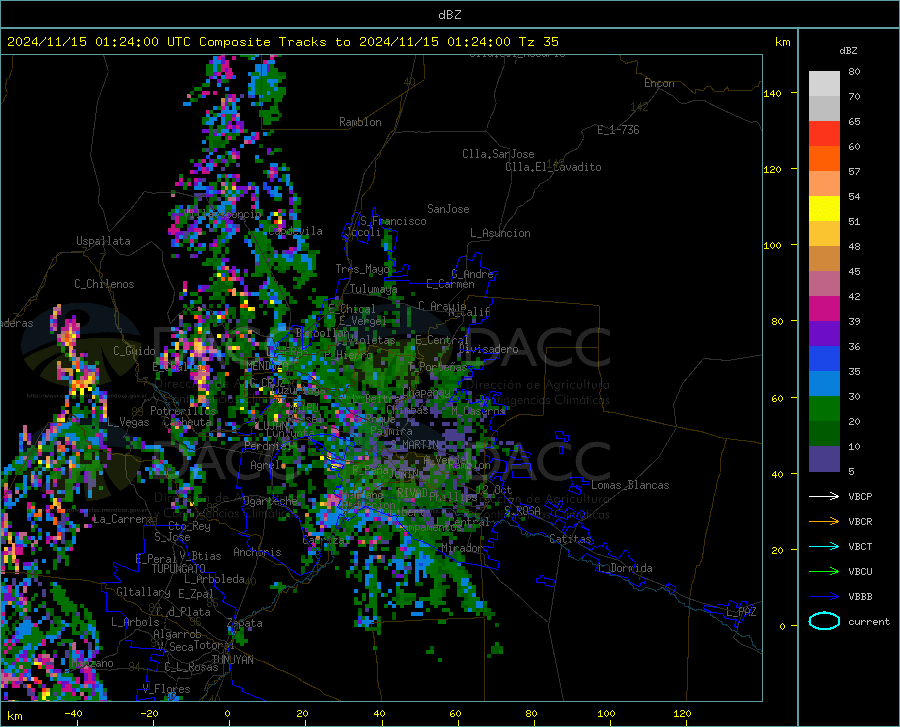
Task: Click the blue VBBB arrow icon
Action: tap(824, 596)
